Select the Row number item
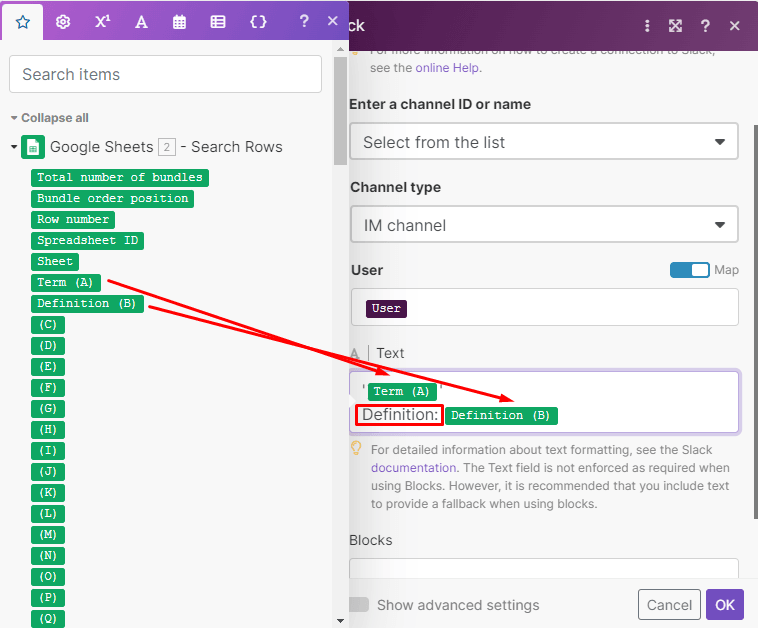Screen dimensions: 758x628 (73, 219)
